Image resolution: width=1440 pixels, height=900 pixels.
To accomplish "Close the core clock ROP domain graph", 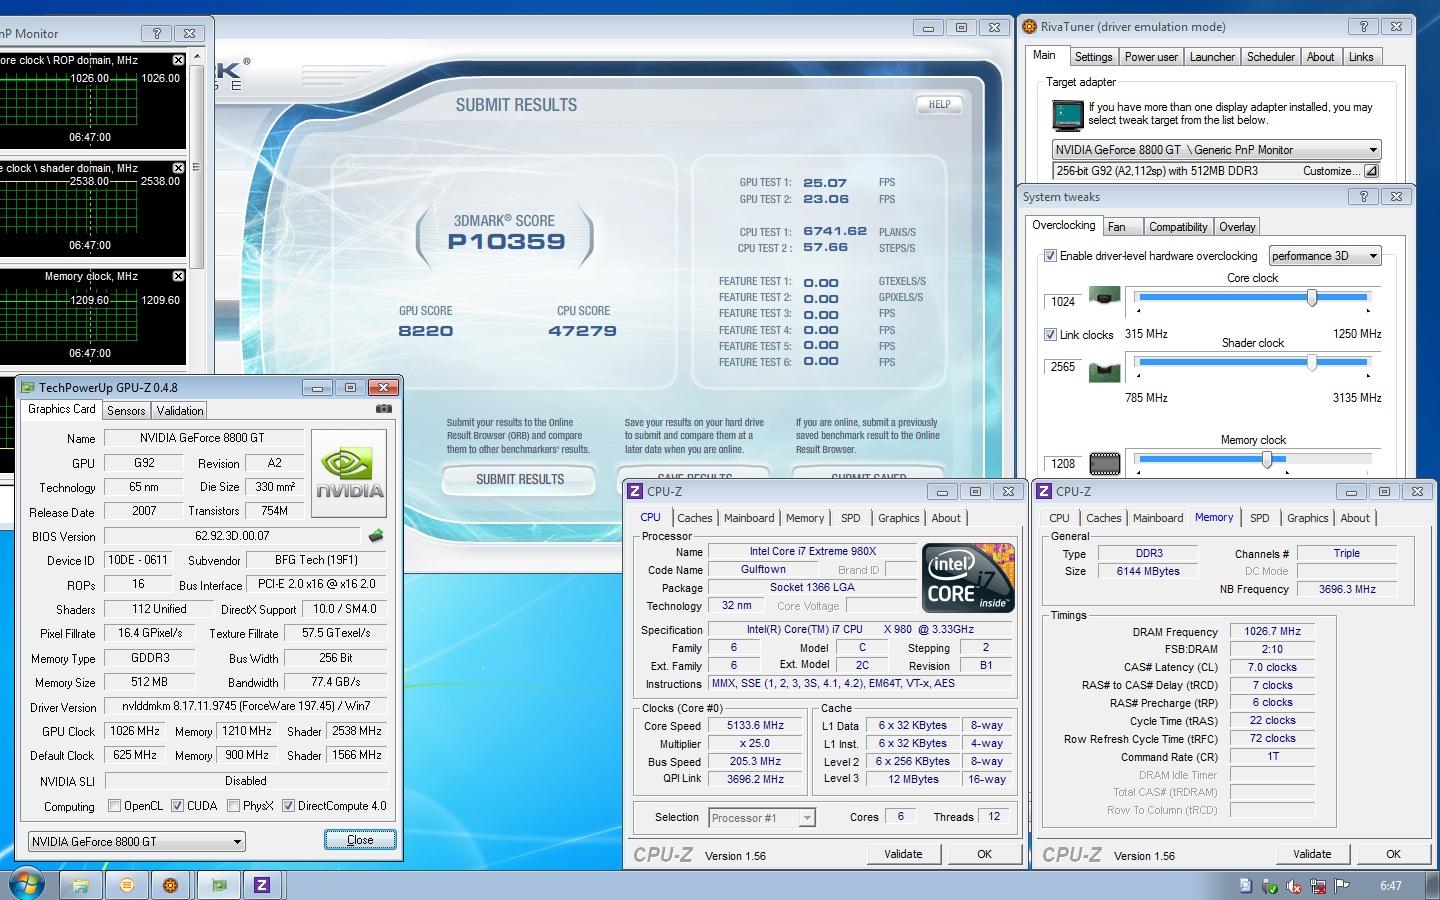I will 178,60.
